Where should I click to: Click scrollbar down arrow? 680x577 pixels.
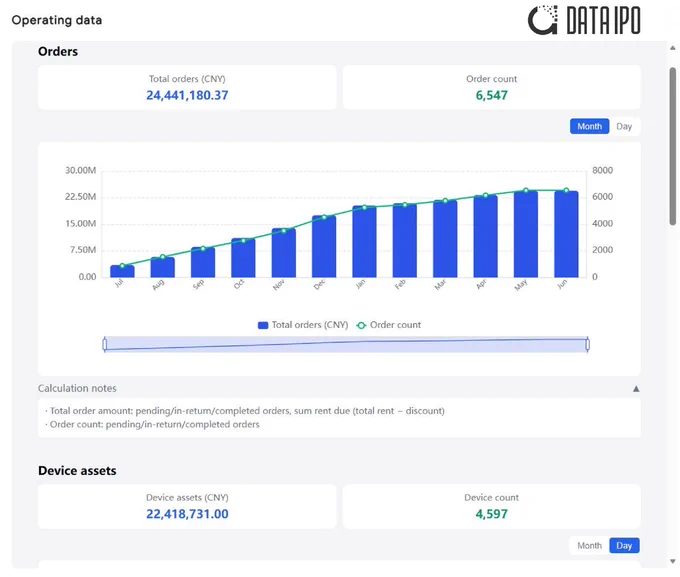click(x=673, y=561)
